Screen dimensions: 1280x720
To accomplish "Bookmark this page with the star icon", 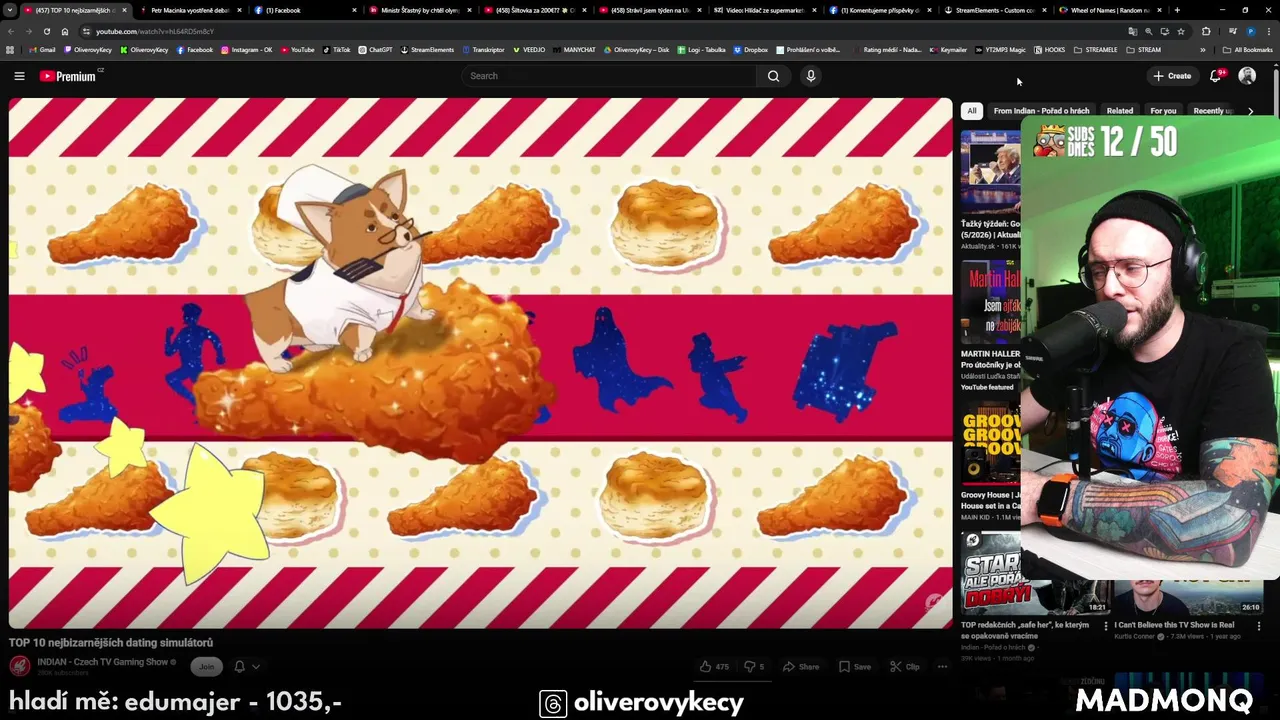I will point(1181,31).
